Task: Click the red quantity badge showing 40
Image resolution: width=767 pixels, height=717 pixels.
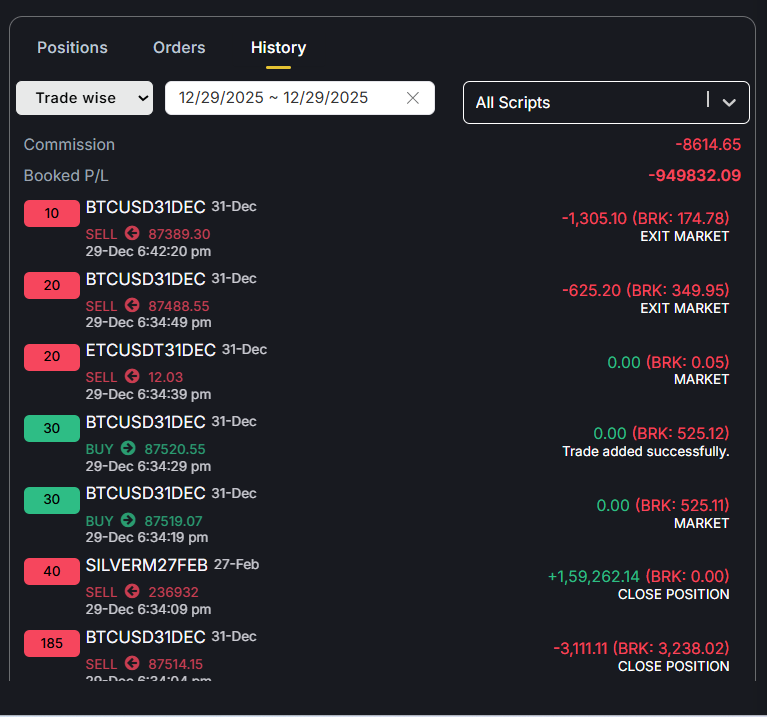Action: tap(52, 571)
